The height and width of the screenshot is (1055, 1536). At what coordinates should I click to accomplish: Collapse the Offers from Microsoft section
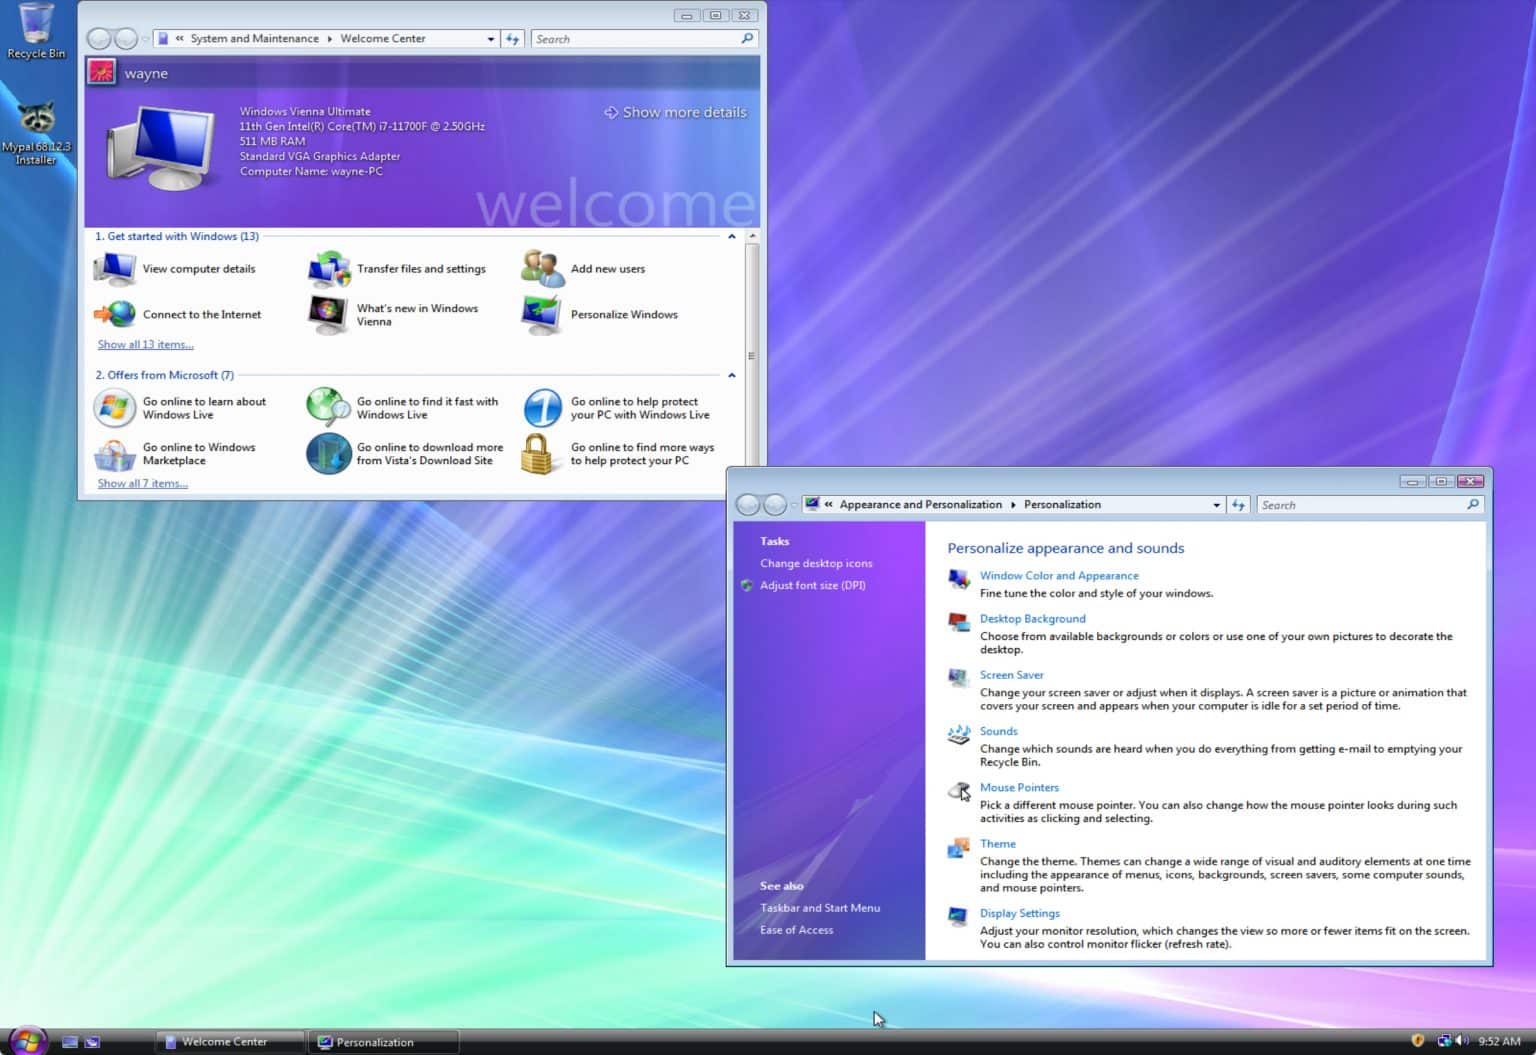731,375
